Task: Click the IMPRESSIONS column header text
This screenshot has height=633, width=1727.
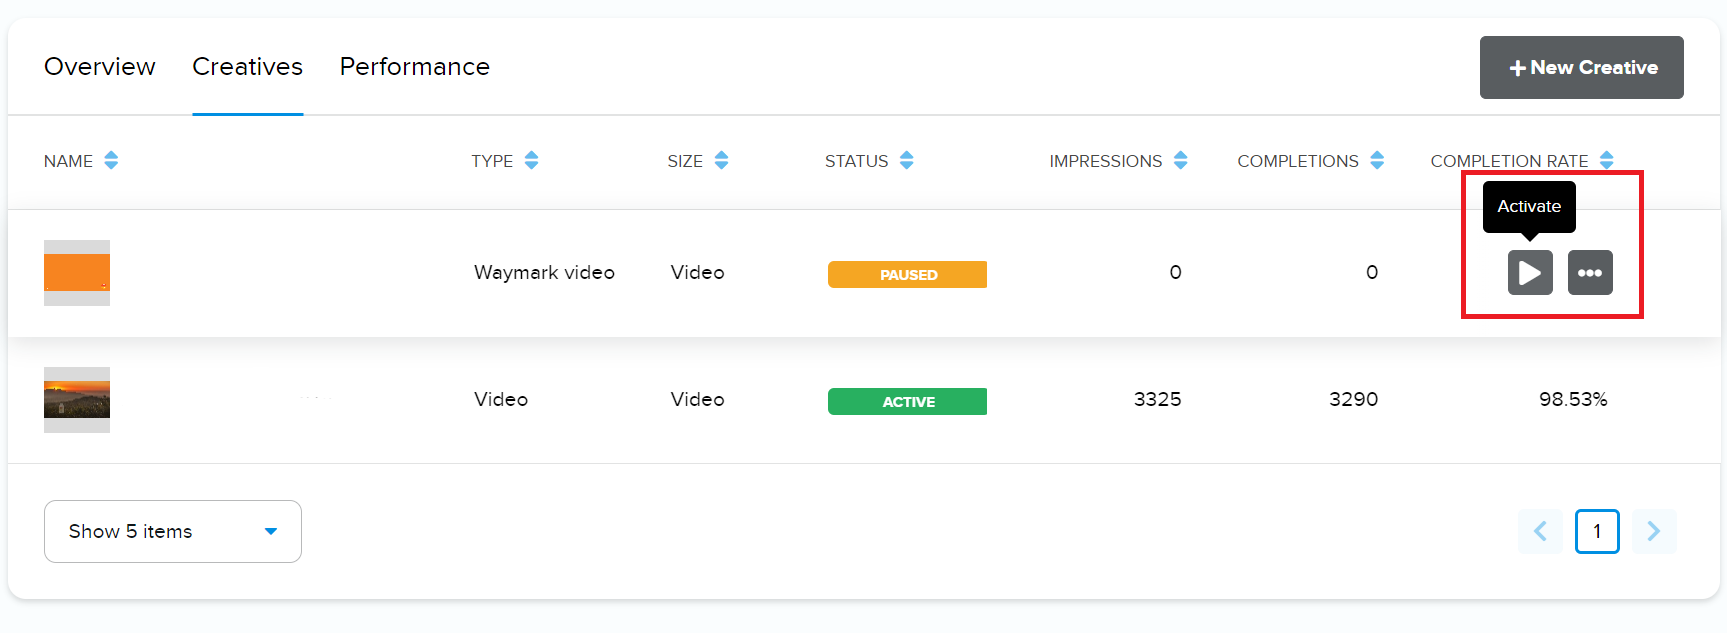Action: coord(1105,161)
